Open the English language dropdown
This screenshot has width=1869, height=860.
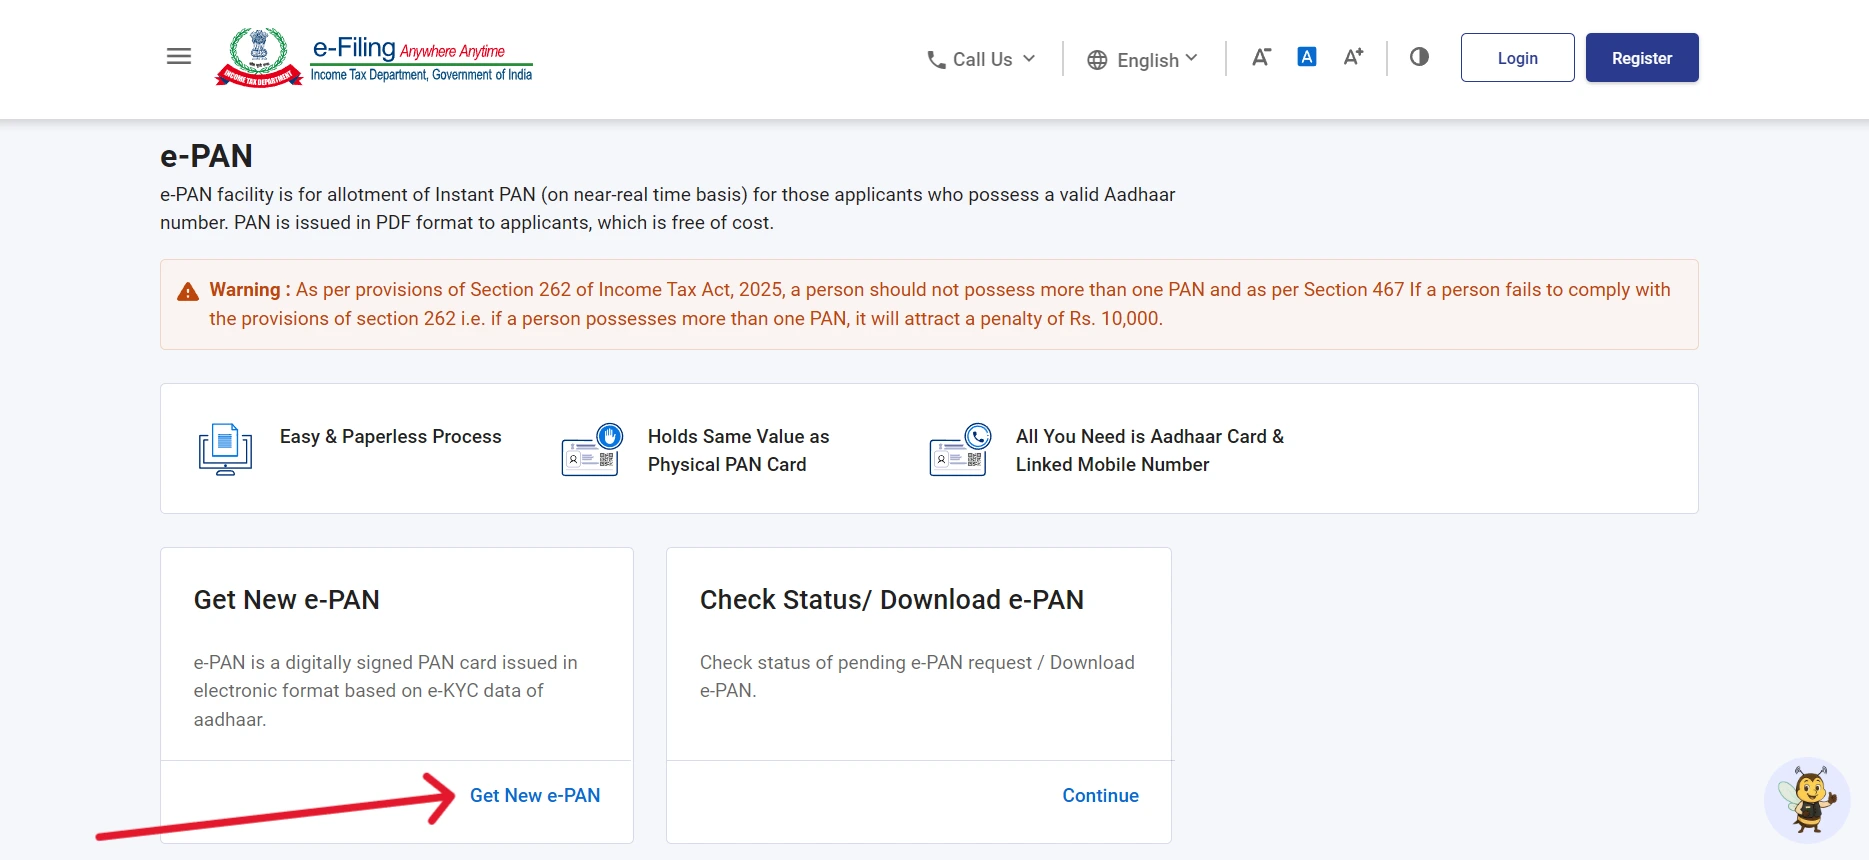[1142, 60]
